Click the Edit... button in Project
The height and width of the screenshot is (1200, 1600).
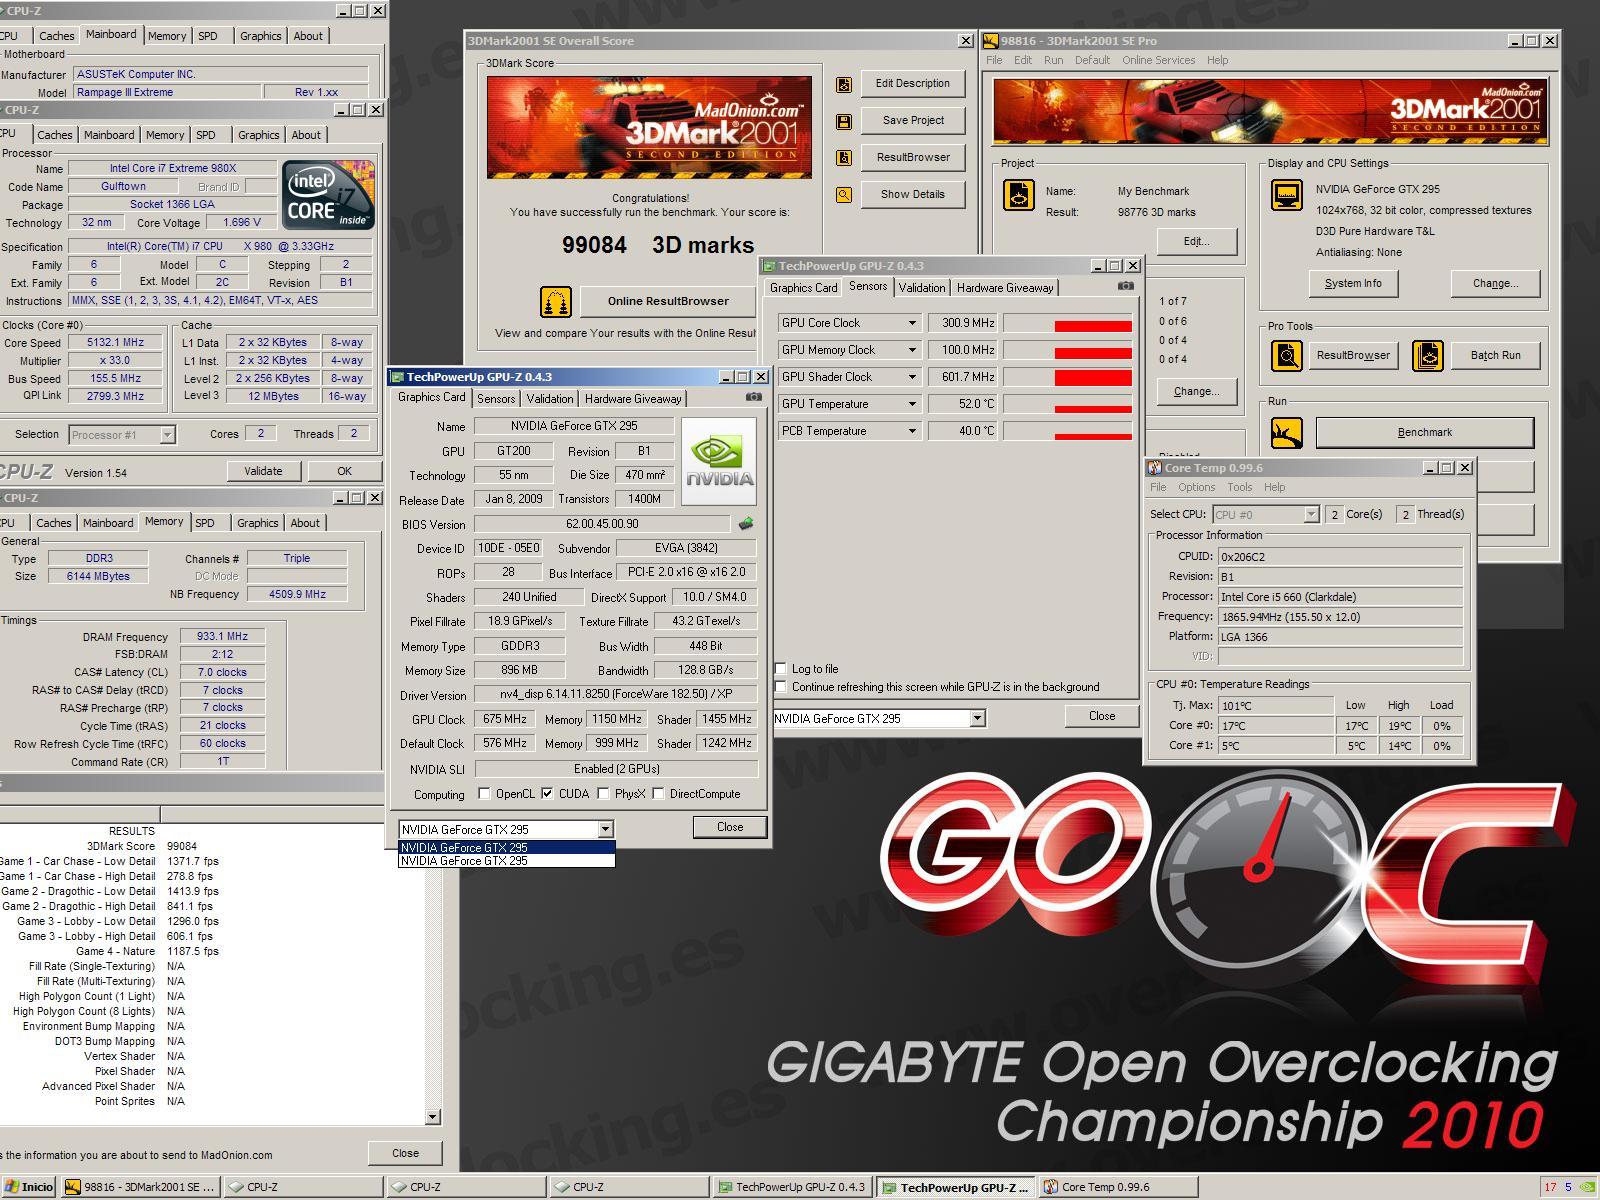pos(1196,241)
